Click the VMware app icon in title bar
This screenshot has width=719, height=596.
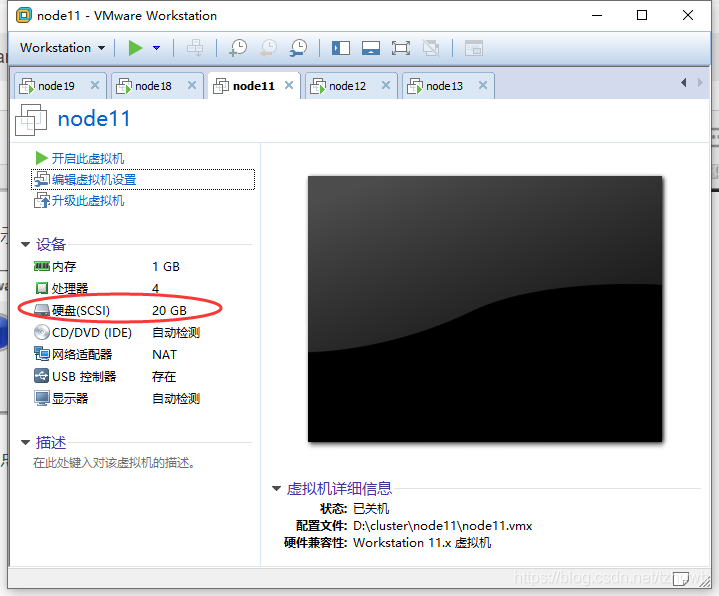click(x=24, y=15)
